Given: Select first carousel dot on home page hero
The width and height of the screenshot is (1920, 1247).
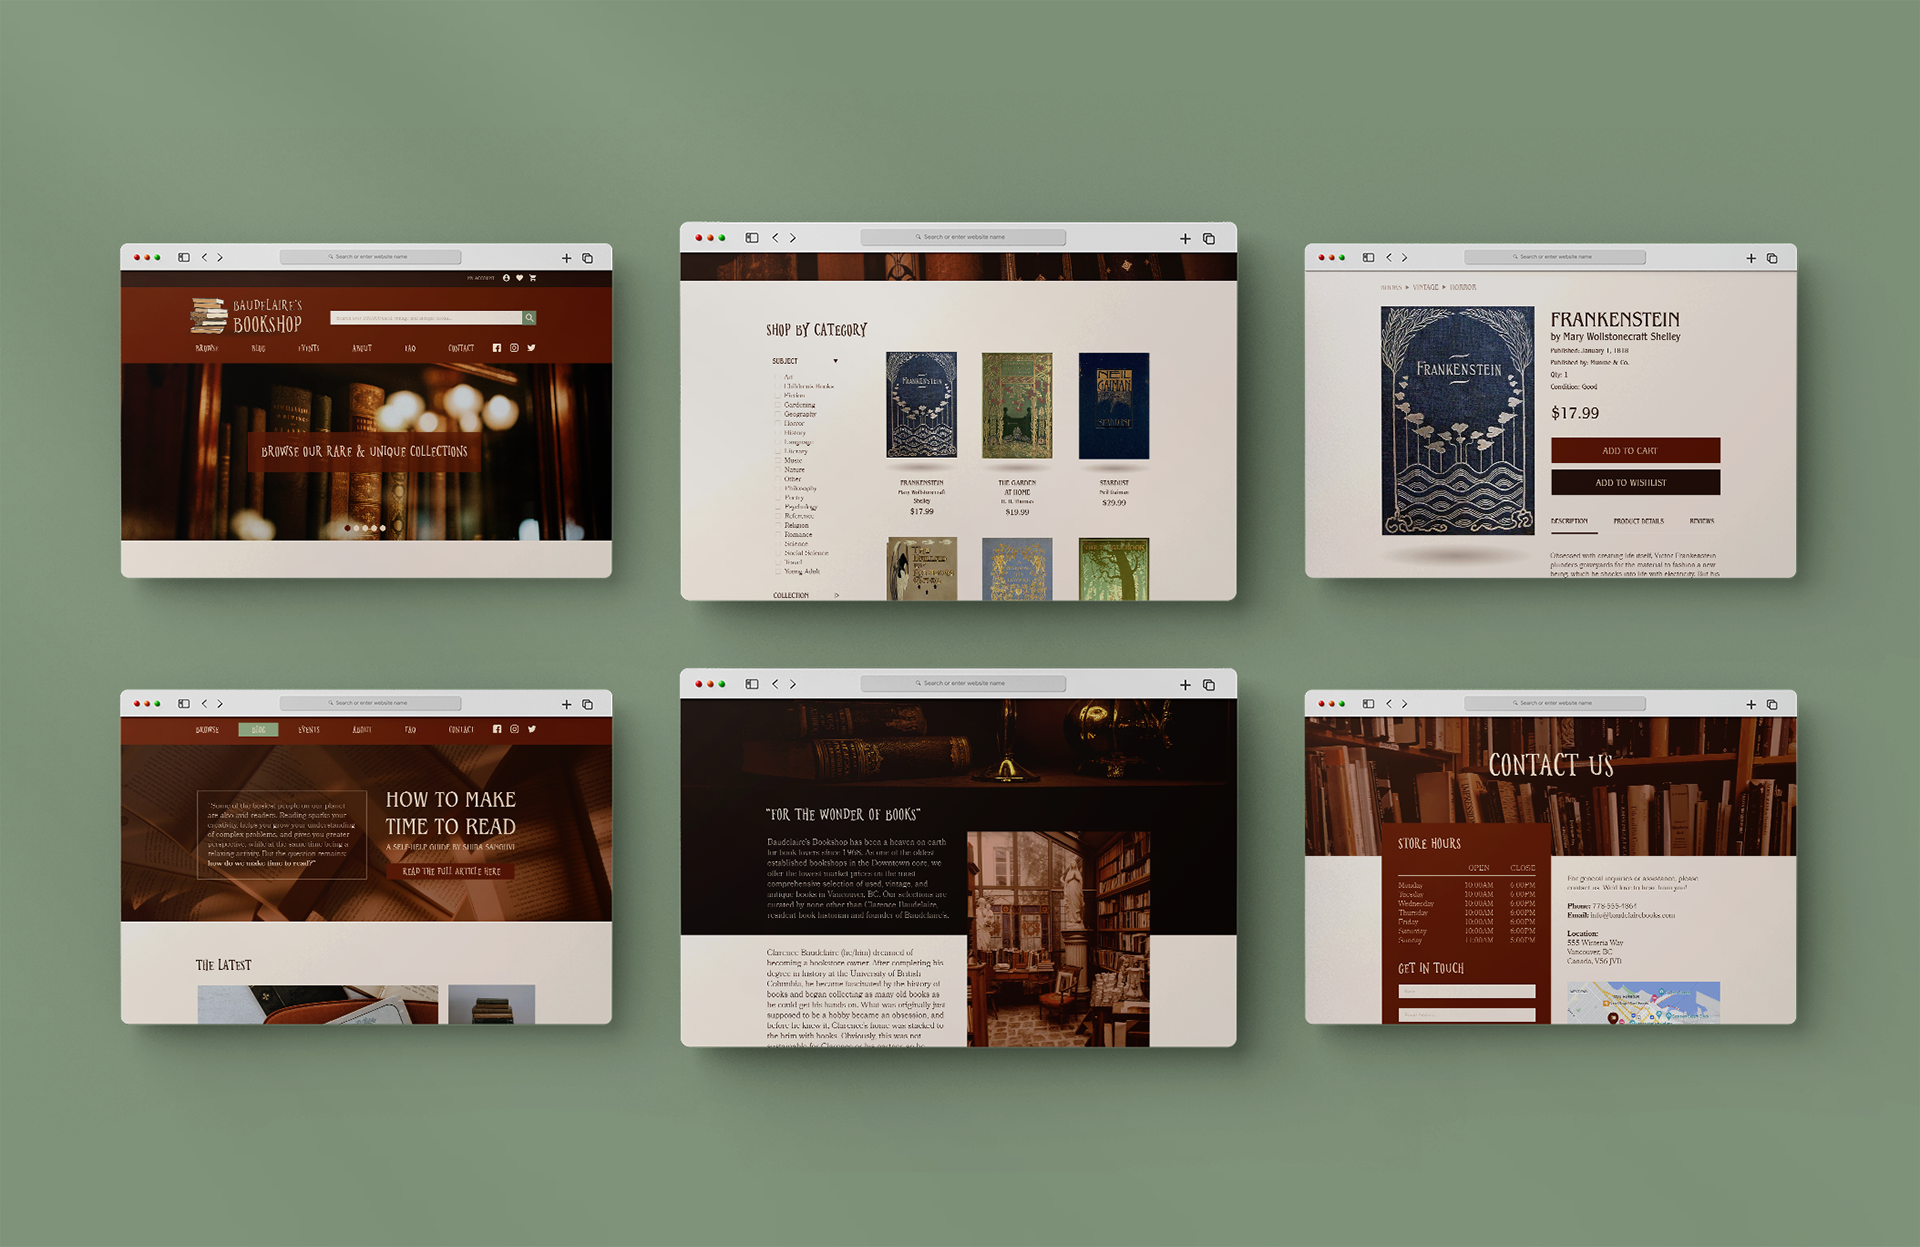Looking at the screenshot, I should tap(347, 528).
